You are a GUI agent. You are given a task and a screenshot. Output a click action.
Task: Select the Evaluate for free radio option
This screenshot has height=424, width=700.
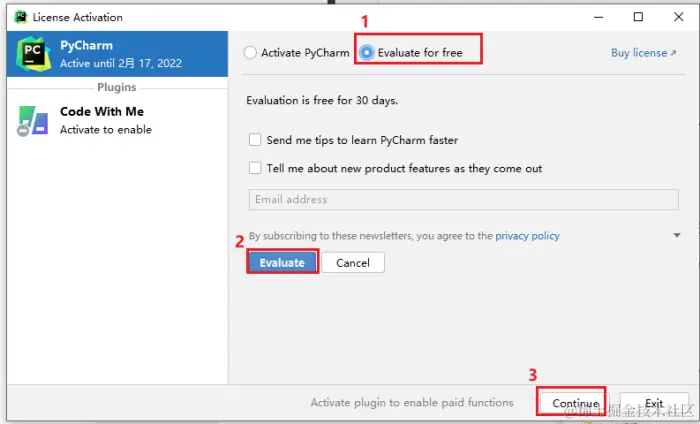(367, 53)
